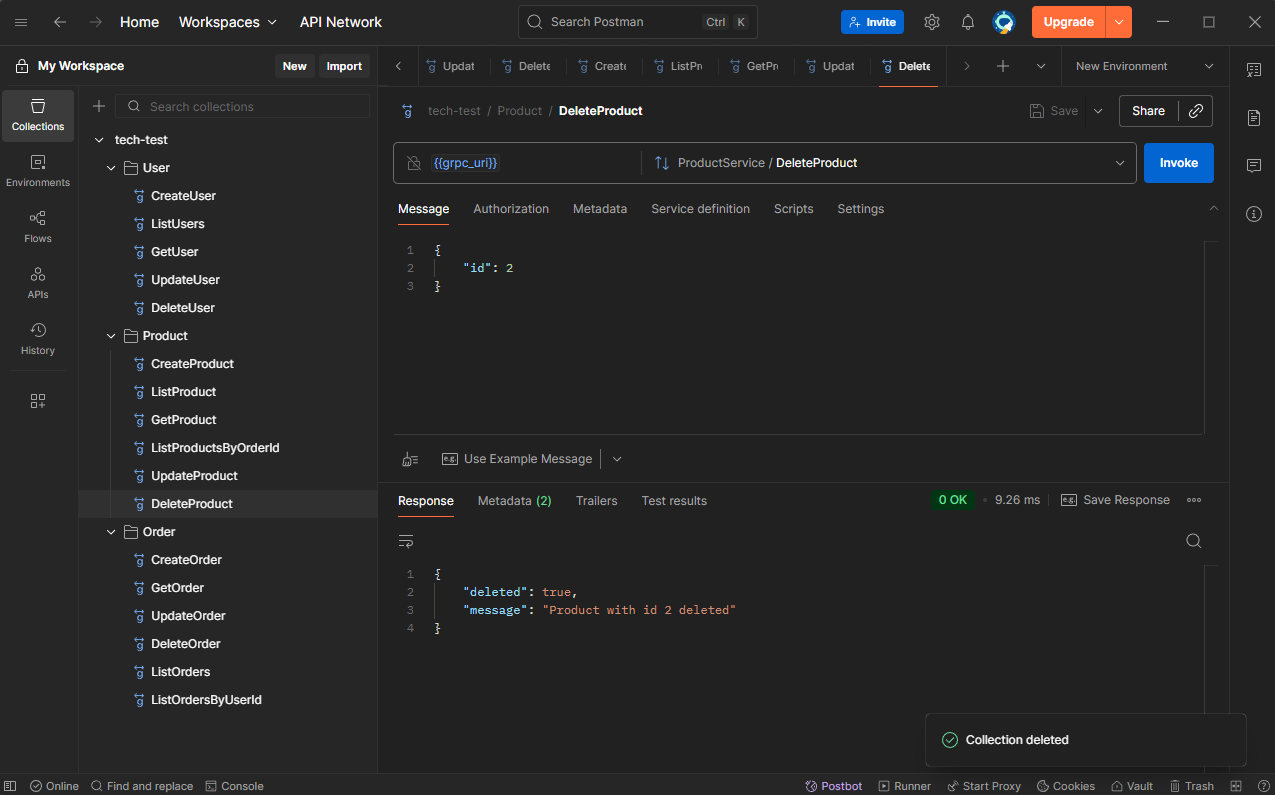Open the APIs sidebar panel
The image size is (1275, 795).
(38, 282)
